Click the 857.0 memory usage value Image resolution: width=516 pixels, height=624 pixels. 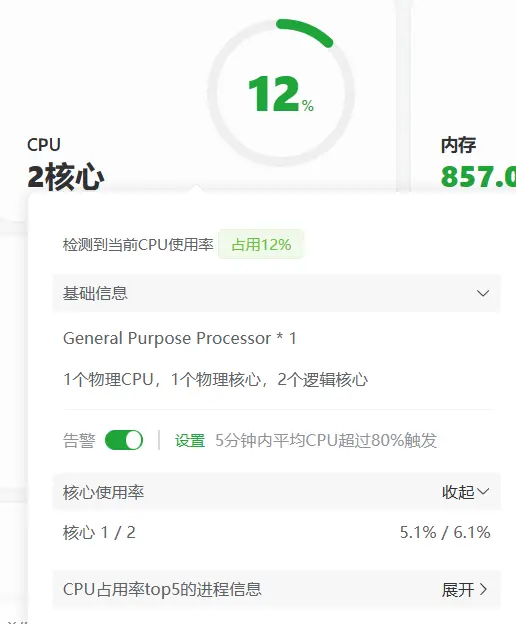tap(478, 177)
